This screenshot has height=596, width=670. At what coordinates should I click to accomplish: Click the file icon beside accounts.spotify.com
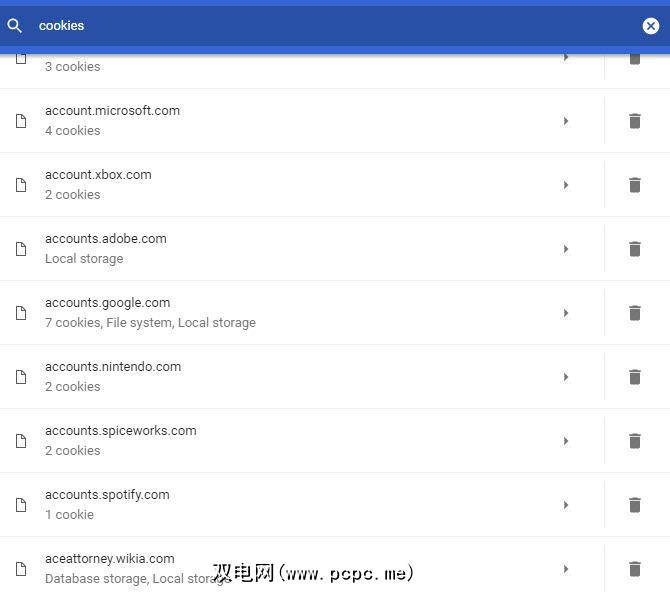[21, 505]
